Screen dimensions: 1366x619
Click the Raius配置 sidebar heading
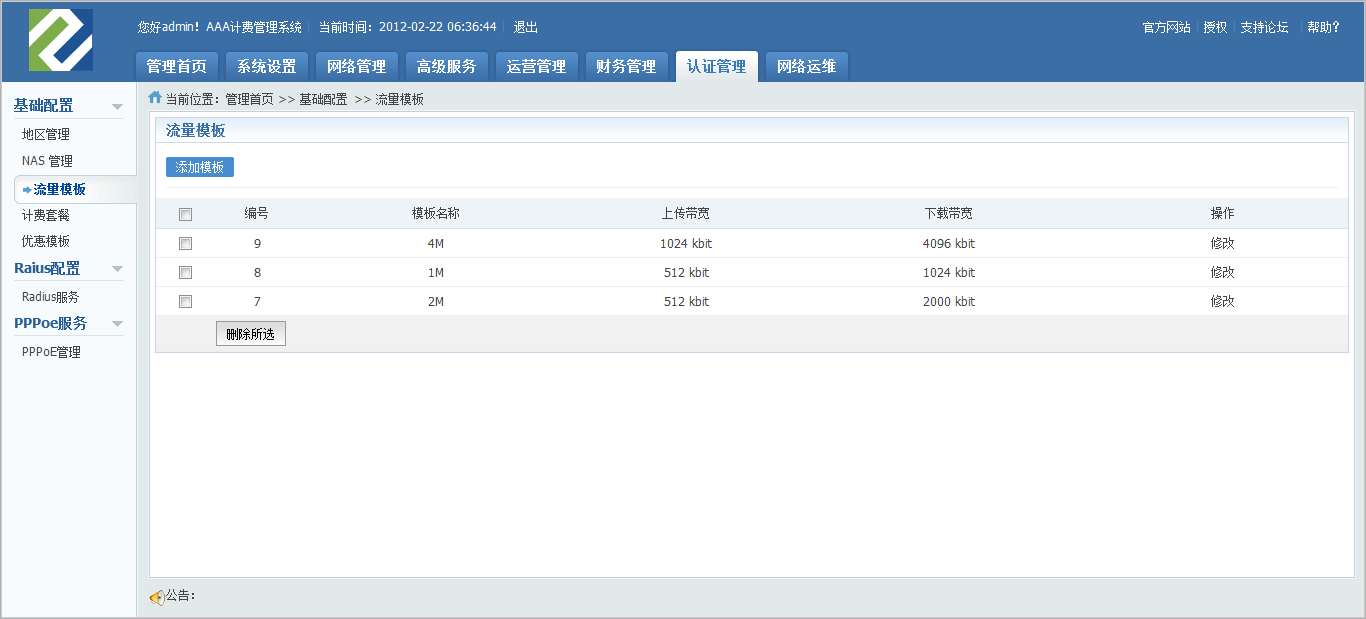(x=47, y=268)
